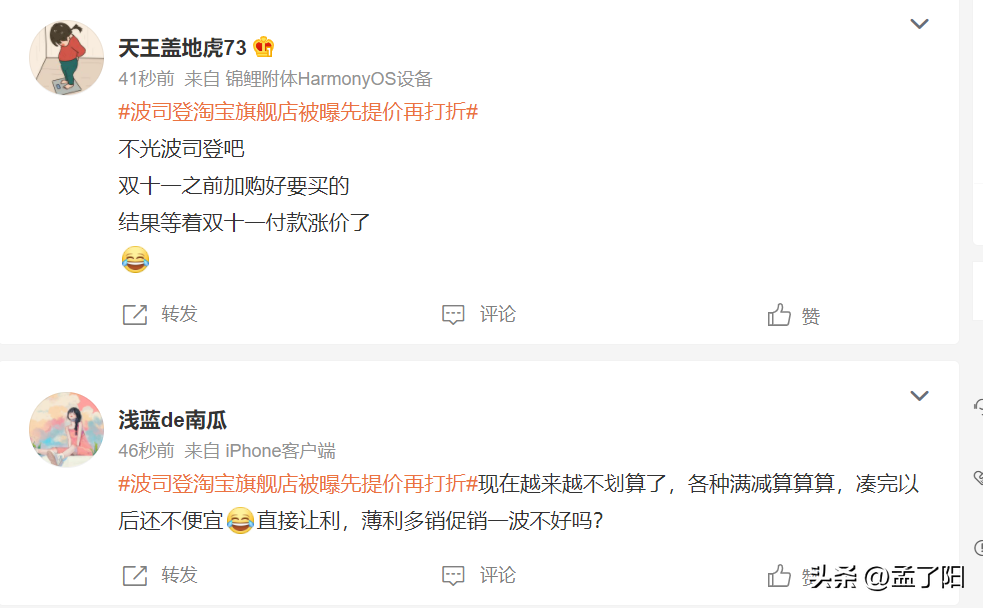Expand the chevron menu on 浅蓝de南瓜's post
The width and height of the screenshot is (983, 608).
click(x=919, y=396)
